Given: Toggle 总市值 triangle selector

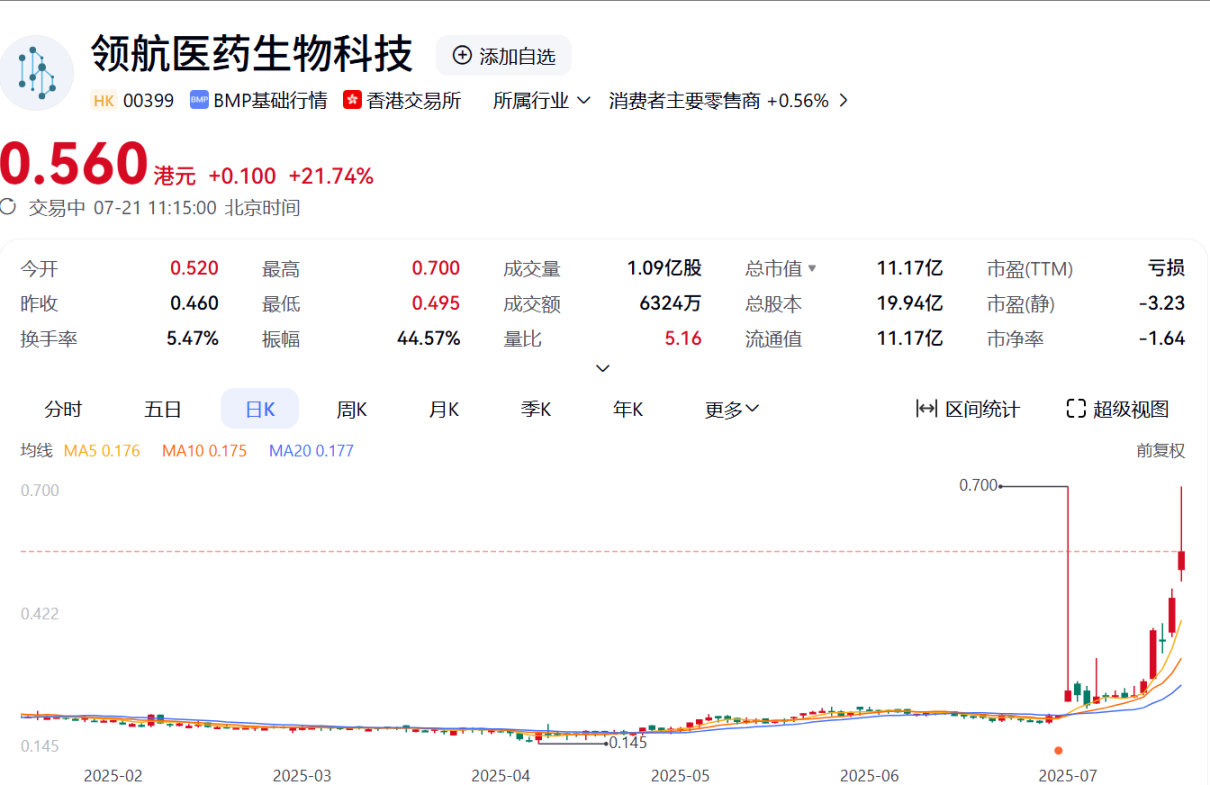Looking at the screenshot, I should tap(812, 268).
